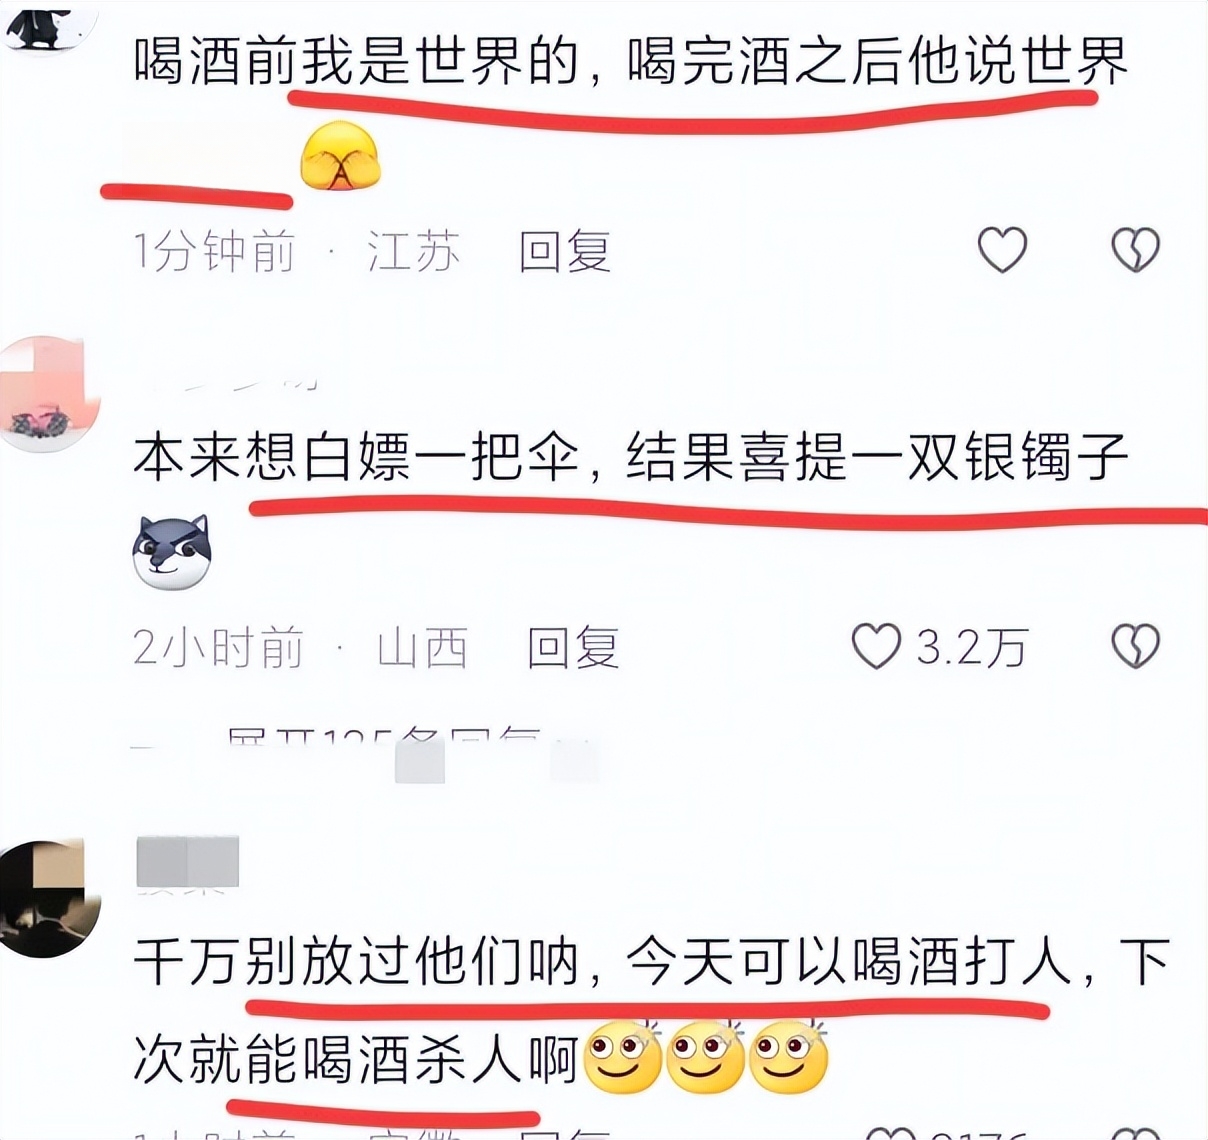1208x1140 pixels.
Task: Reply to the Shanxi comment via 回复
Action: [x=573, y=648]
